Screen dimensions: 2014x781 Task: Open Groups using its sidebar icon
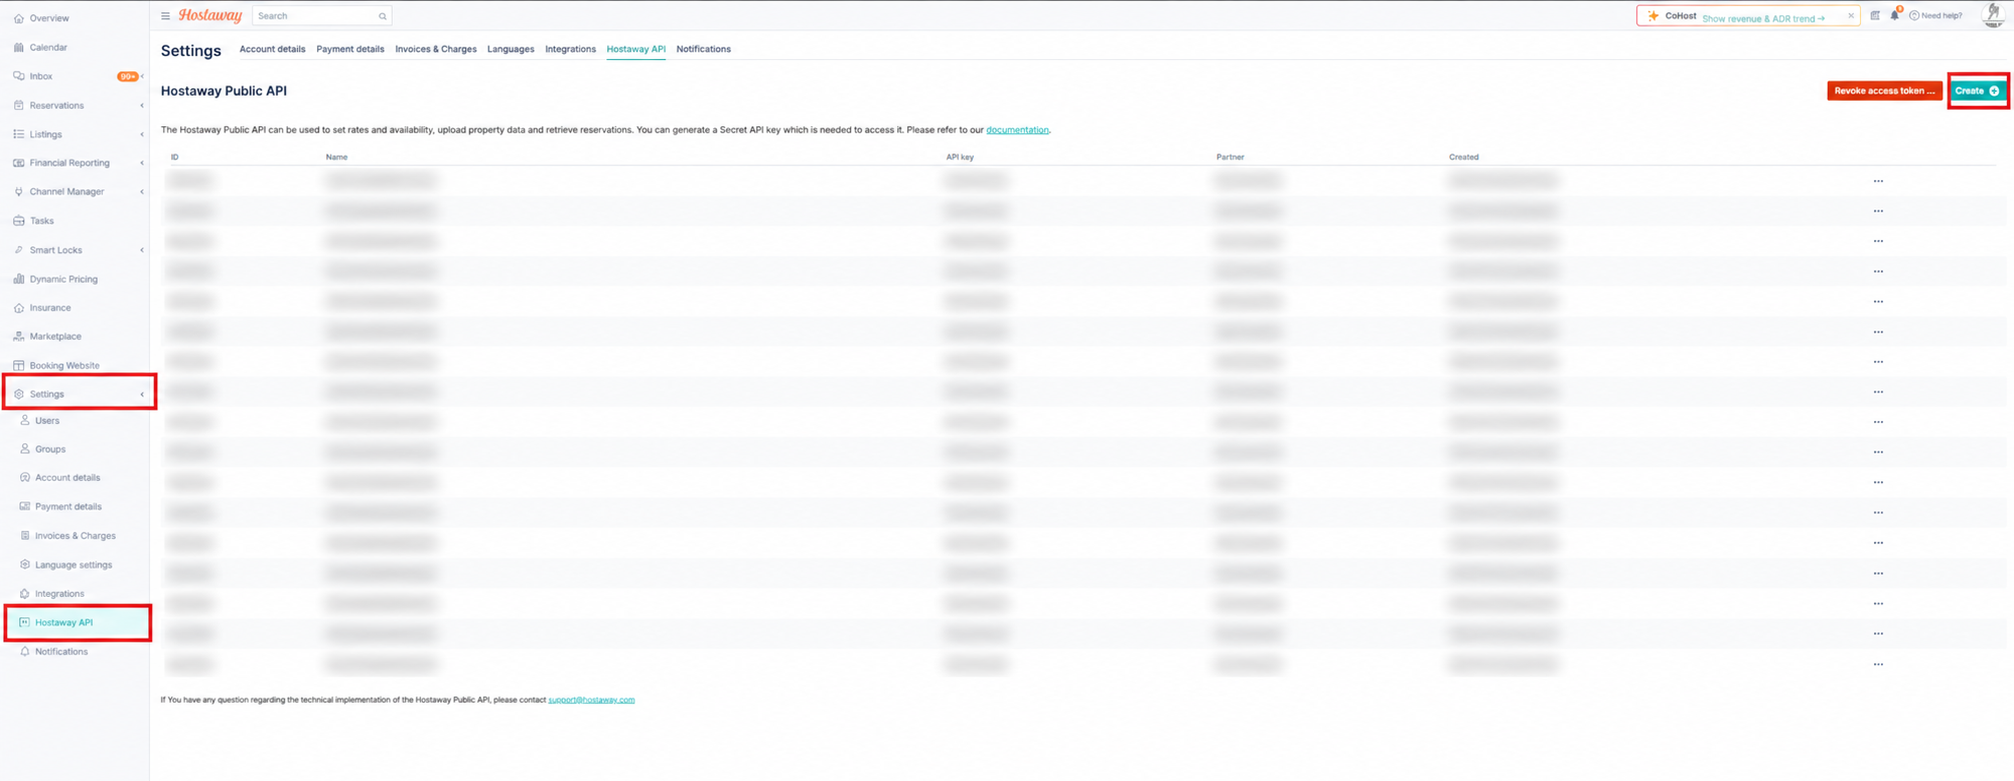[25, 450]
